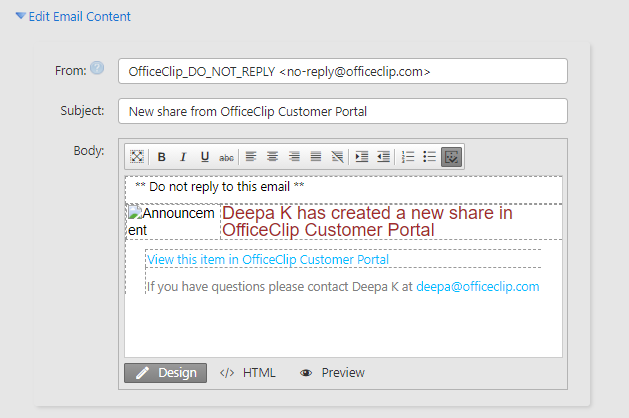The image size is (629, 418).
Task: Click deepa@officeclip.com email link
Action: pyautogui.click(x=478, y=287)
